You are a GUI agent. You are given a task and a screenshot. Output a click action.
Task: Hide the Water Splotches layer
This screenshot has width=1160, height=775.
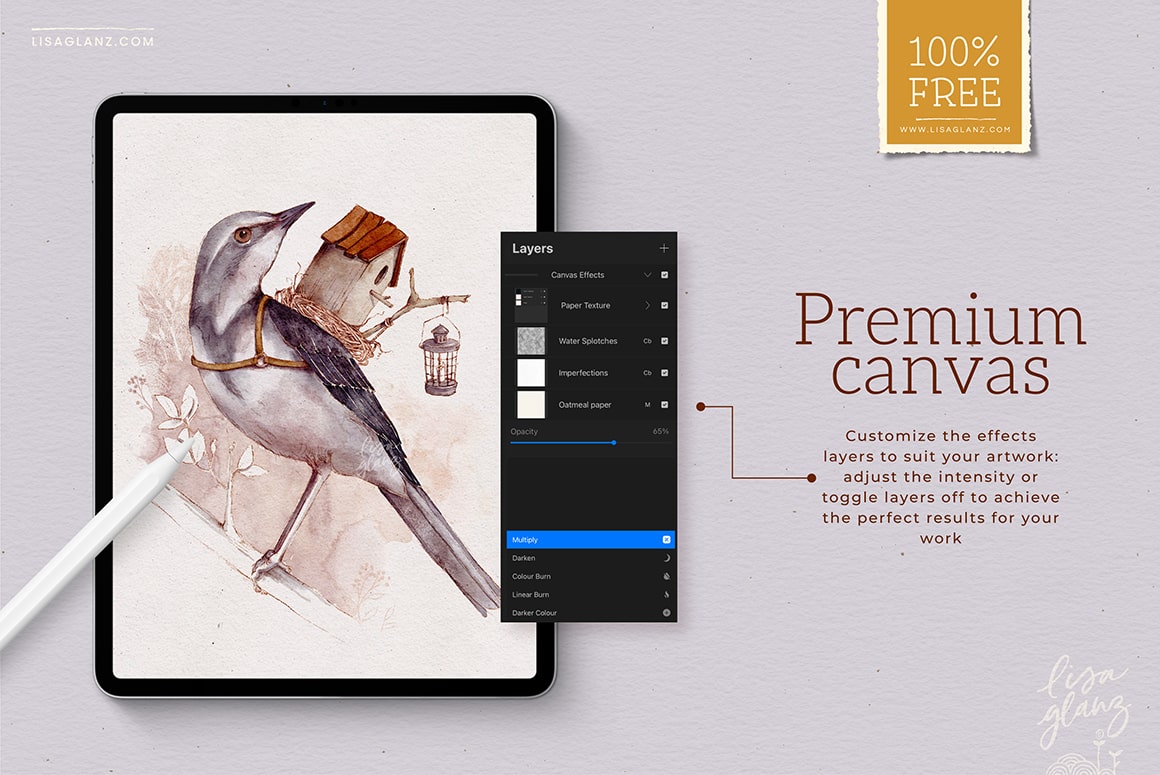tap(665, 341)
